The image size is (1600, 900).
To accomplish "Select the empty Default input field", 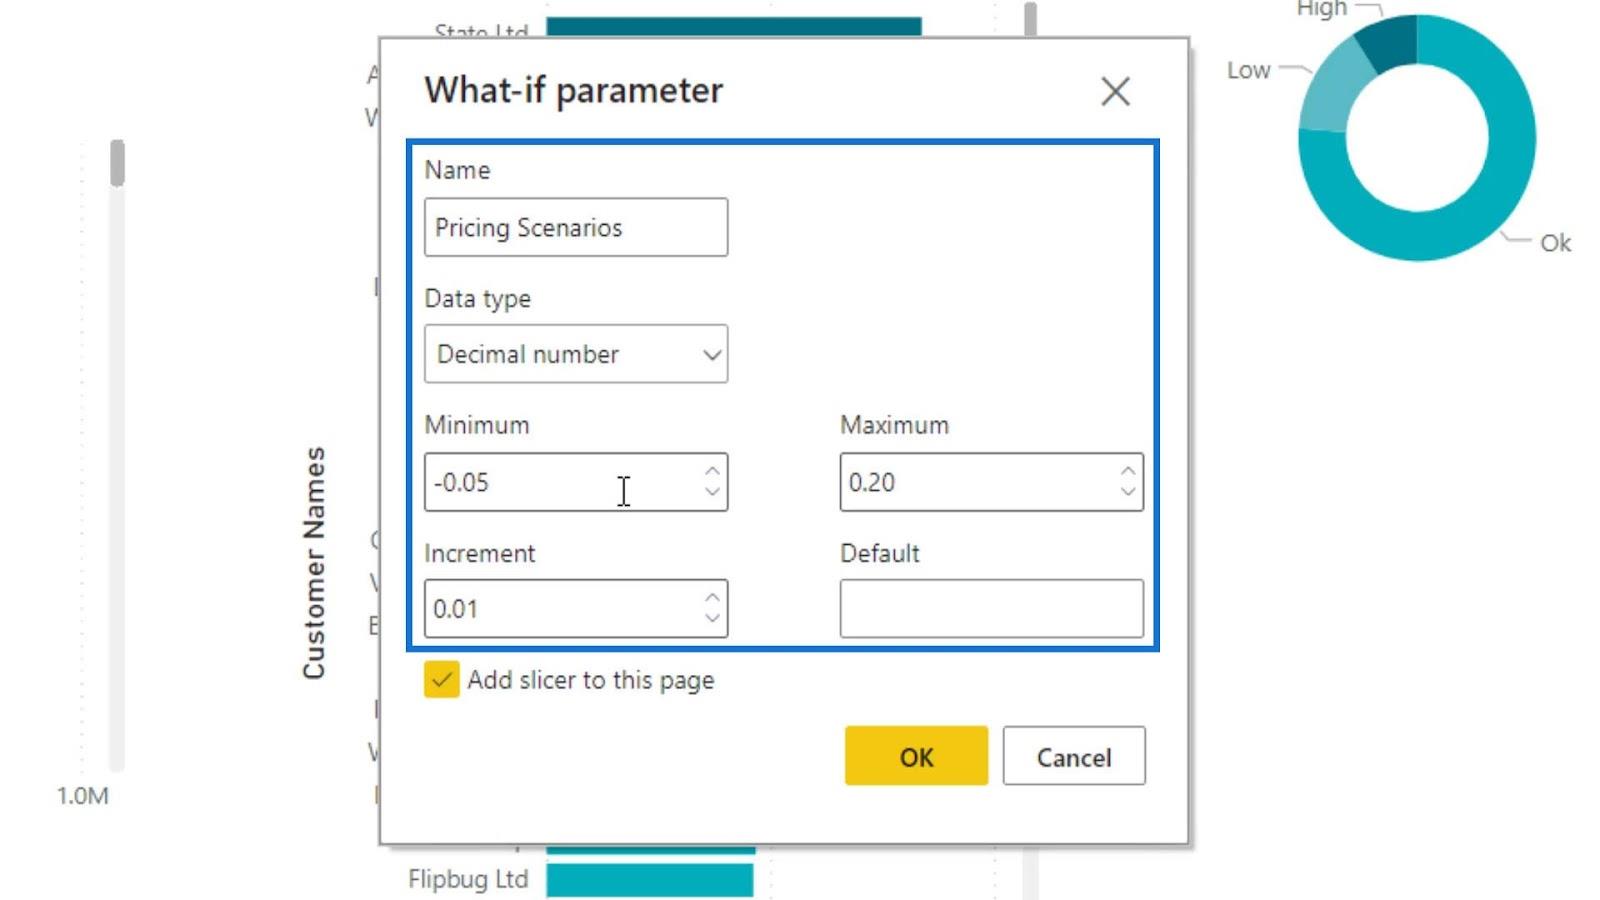I will click(x=991, y=608).
